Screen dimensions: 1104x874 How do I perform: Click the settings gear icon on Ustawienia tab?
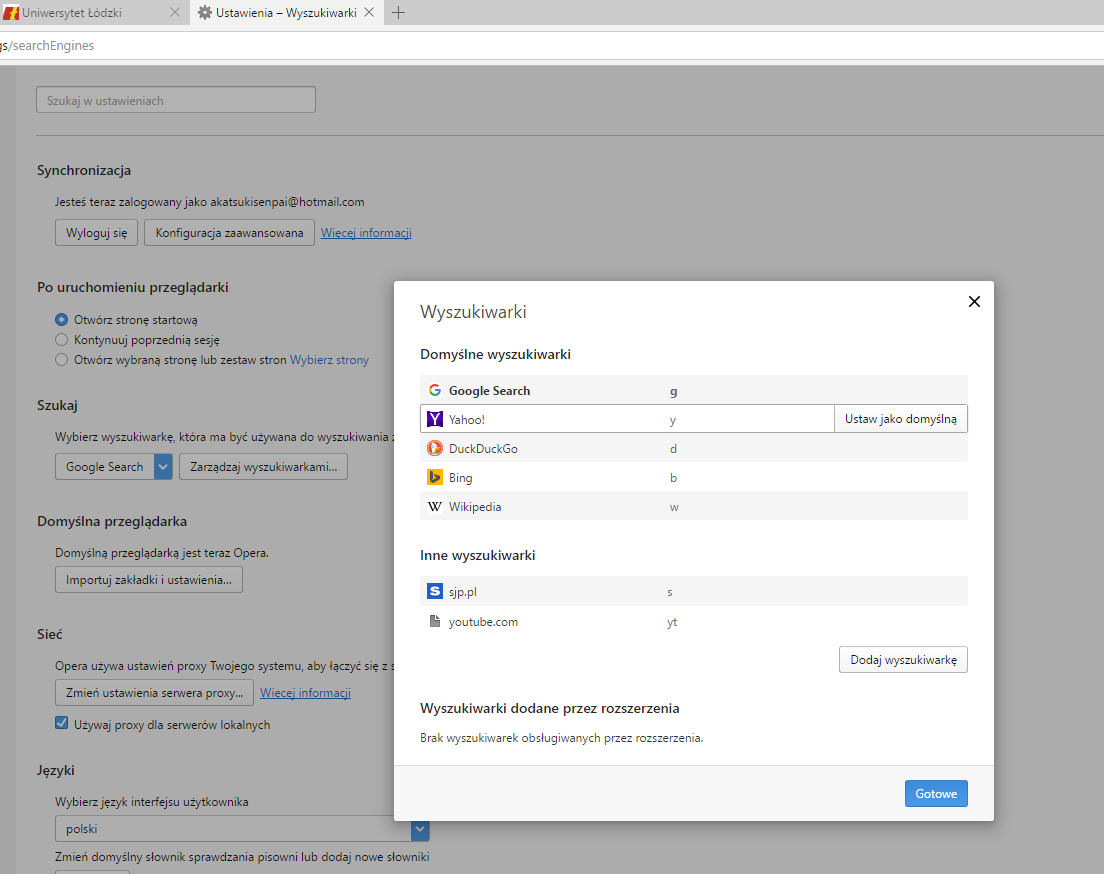click(205, 13)
